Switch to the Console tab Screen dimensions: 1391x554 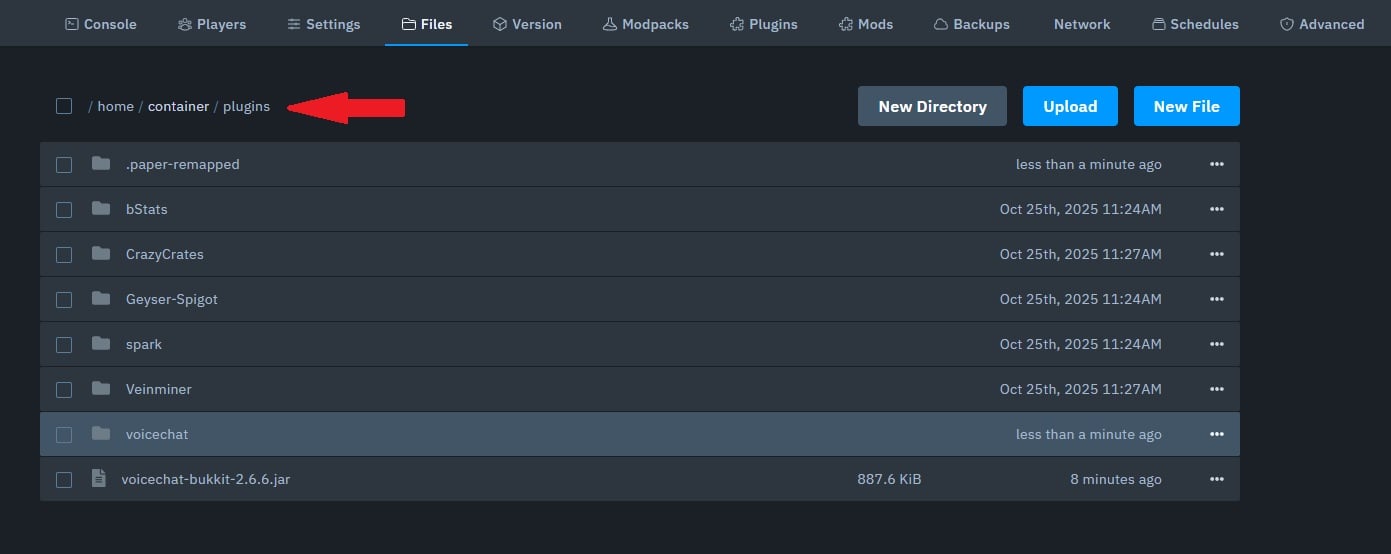101,24
